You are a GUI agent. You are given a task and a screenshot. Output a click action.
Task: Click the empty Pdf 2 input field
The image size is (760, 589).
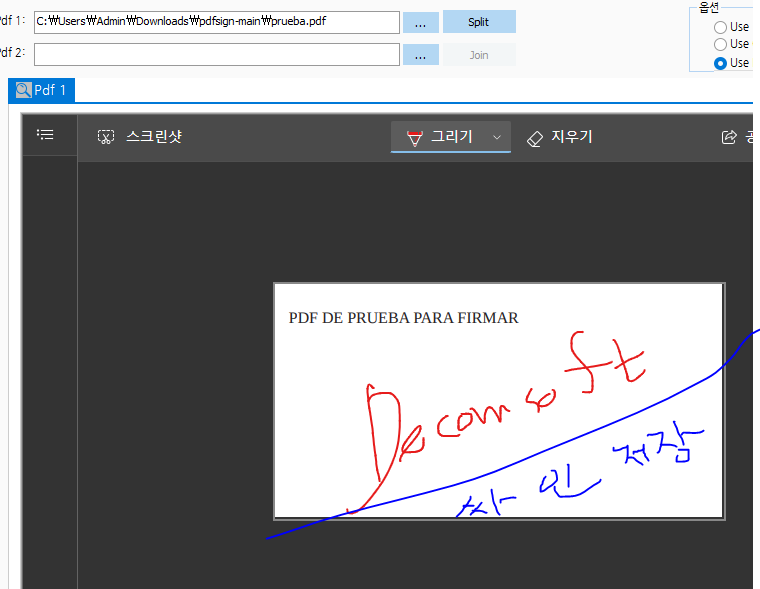click(x=217, y=54)
